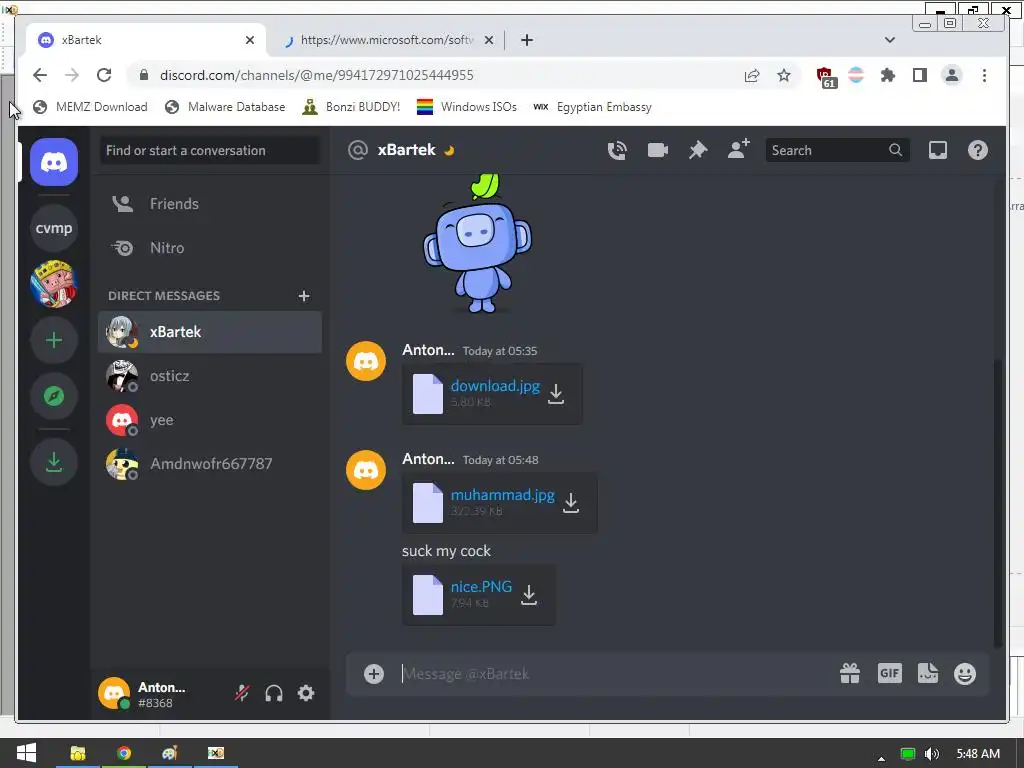The height and width of the screenshot is (768, 1024).
Task: Select Amdnwofr667787 direct message
Action: (x=210, y=464)
